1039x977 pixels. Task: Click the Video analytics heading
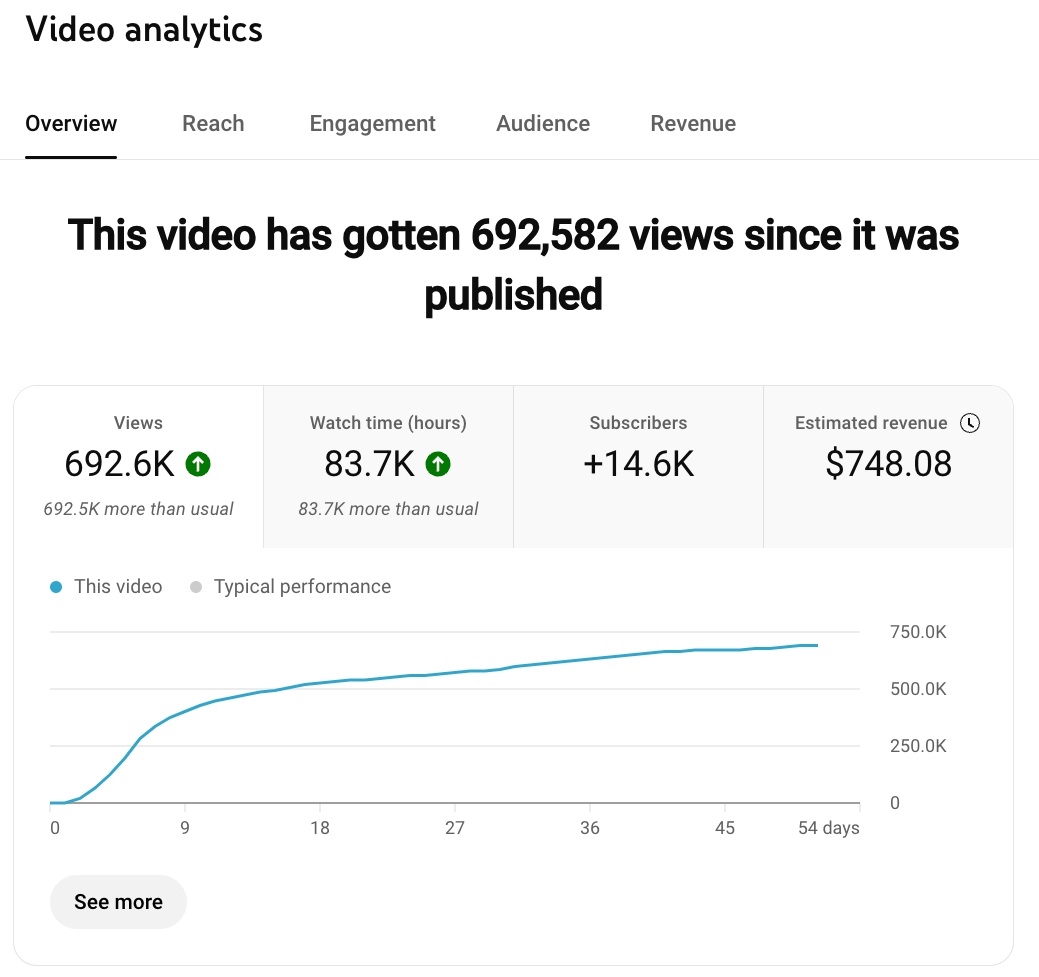(144, 30)
